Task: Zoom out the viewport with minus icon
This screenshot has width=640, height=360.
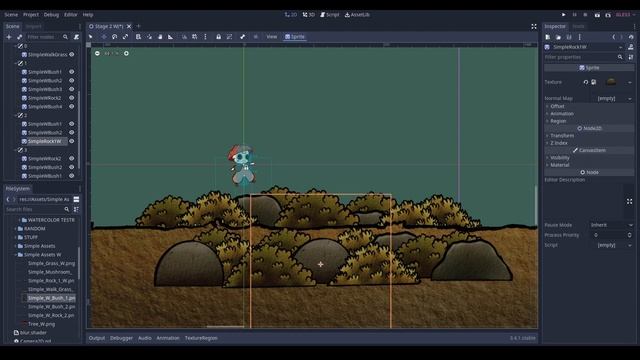Action: click(x=97, y=53)
